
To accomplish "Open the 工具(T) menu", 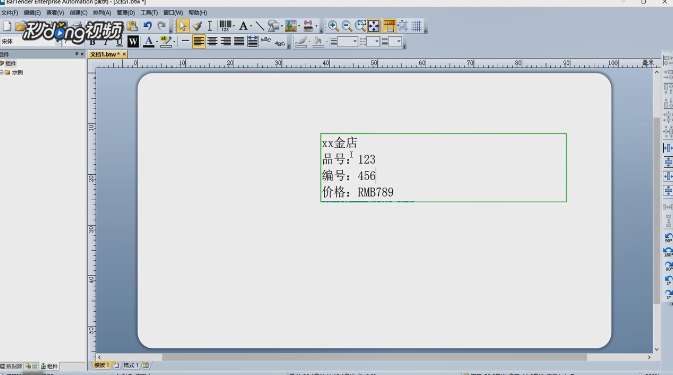I will [x=149, y=13].
